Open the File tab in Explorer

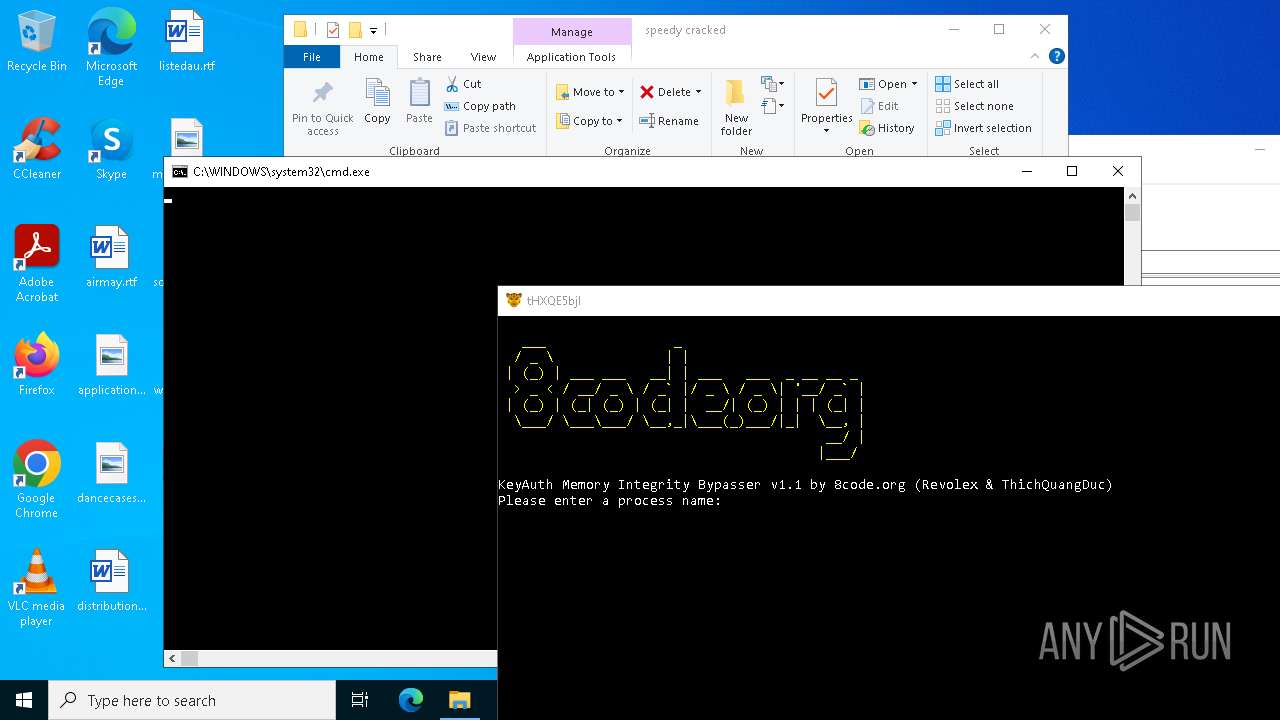pyautogui.click(x=312, y=57)
